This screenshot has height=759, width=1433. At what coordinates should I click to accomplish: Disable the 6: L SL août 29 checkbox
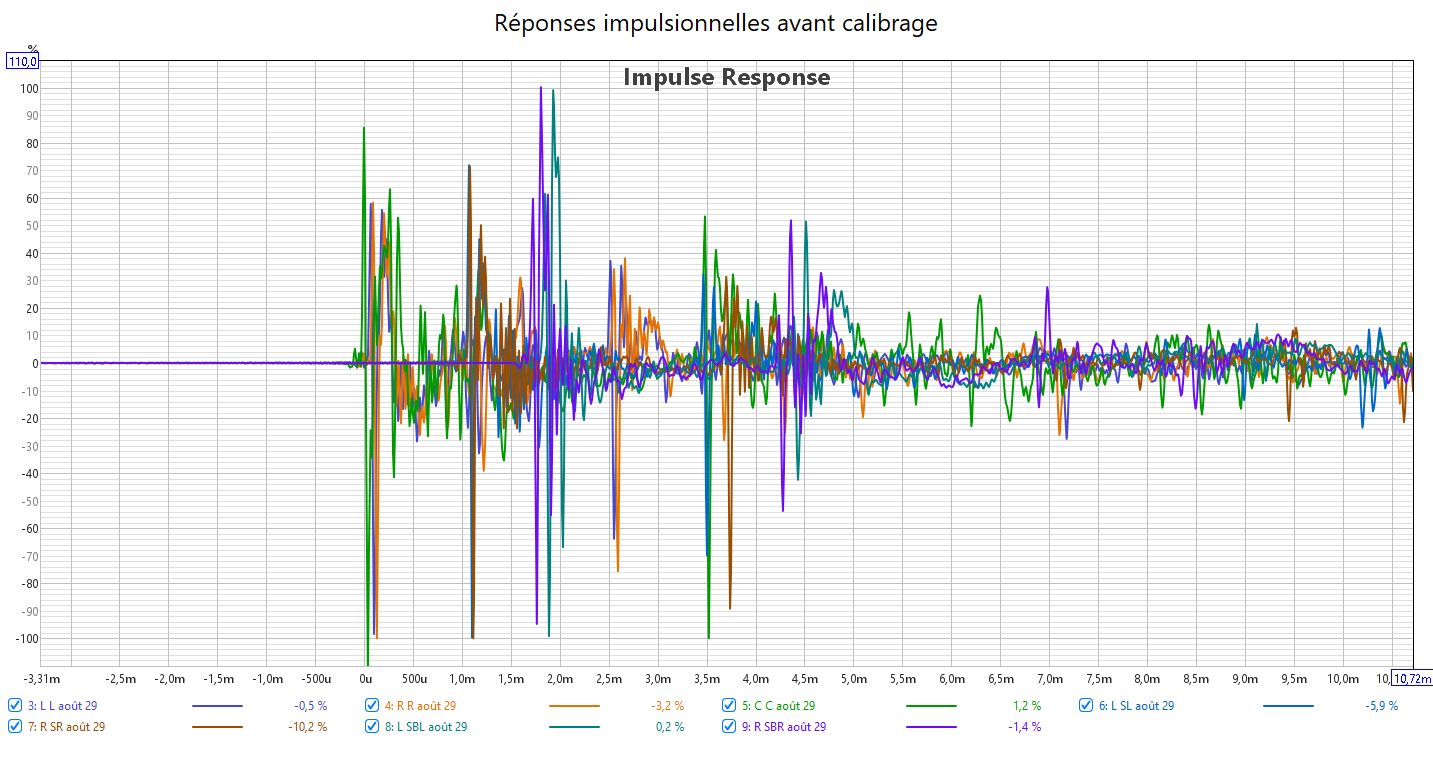[x=1086, y=705]
